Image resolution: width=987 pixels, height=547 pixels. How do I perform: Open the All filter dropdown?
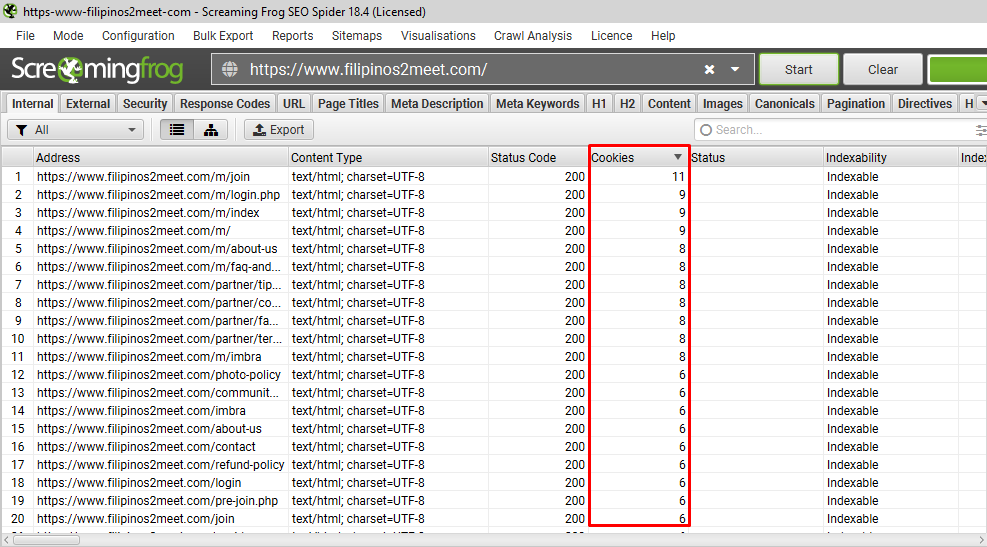[x=76, y=130]
